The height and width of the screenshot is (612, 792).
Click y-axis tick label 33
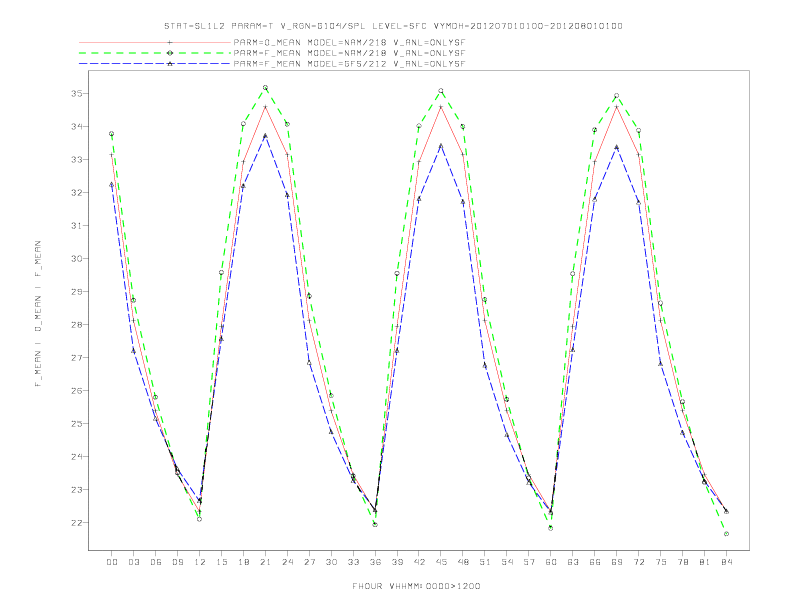tap(77, 160)
